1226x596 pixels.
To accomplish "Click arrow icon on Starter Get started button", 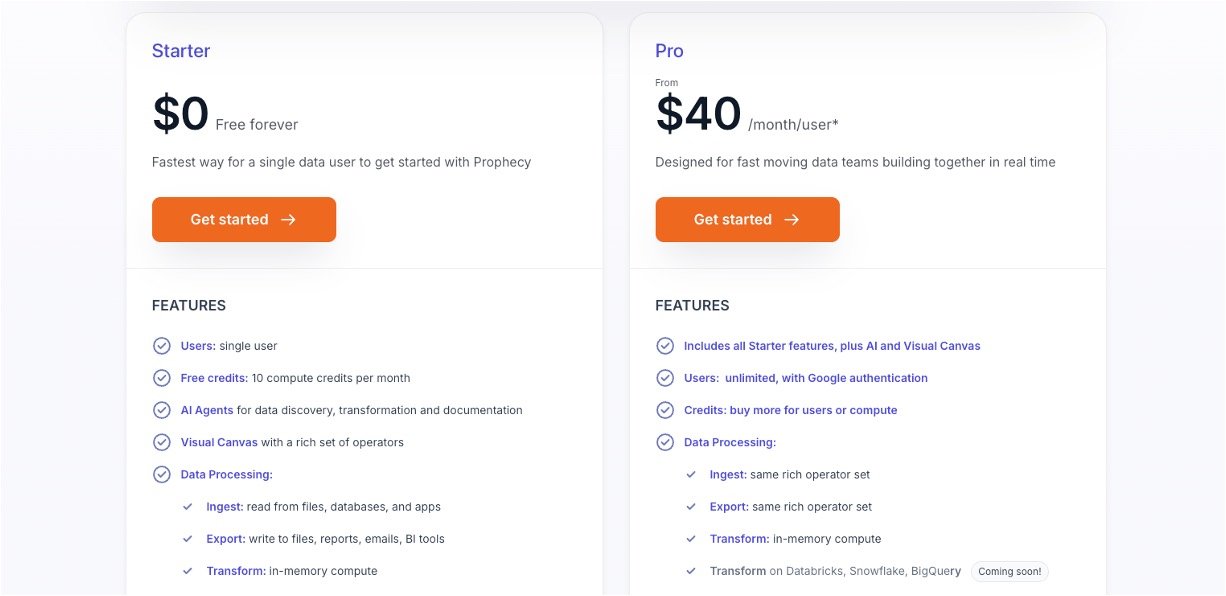I will (288, 220).
